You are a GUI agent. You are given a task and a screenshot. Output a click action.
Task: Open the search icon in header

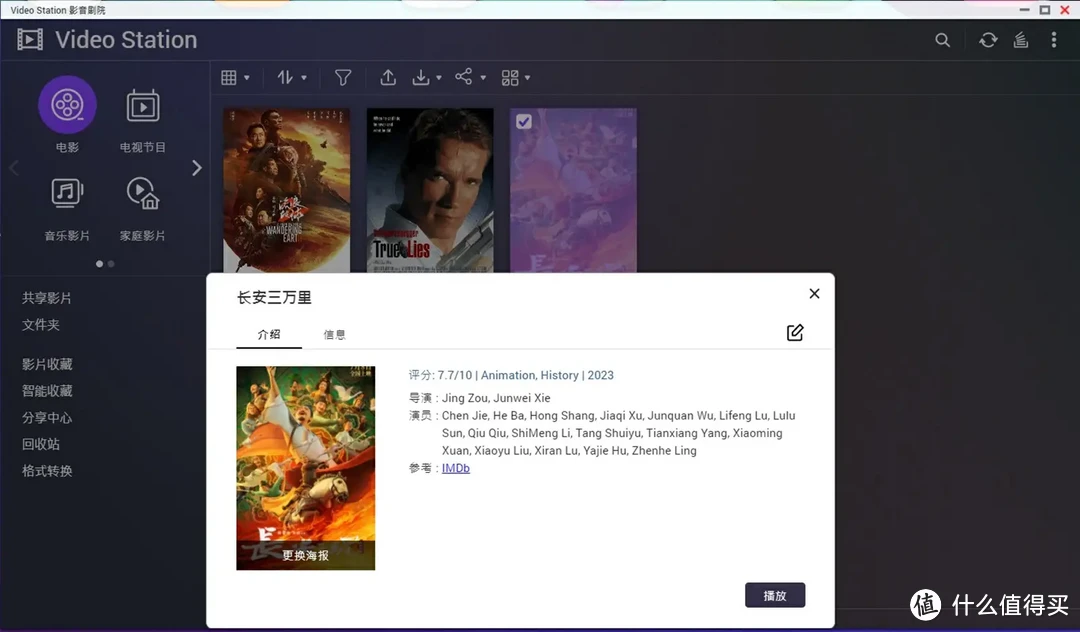click(x=942, y=40)
